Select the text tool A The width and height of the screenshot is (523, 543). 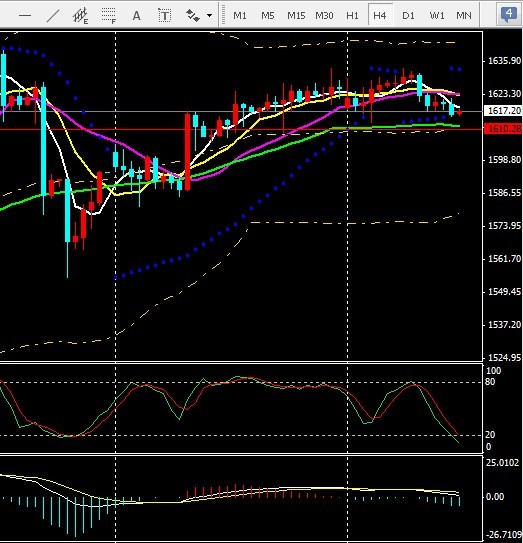click(136, 16)
